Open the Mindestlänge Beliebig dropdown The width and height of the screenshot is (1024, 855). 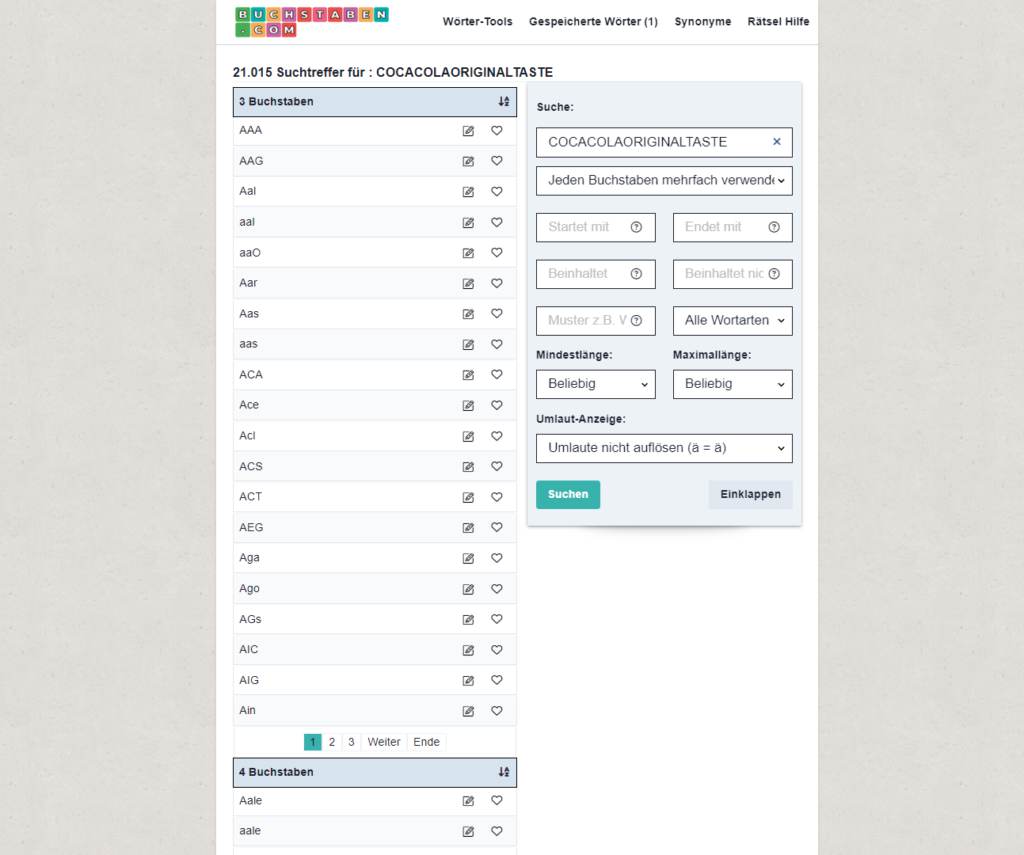click(596, 384)
